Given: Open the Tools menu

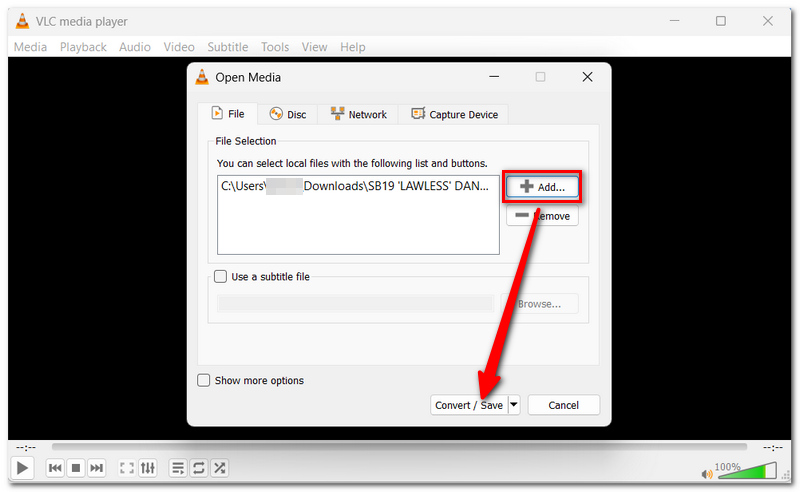Looking at the screenshot, I should [x=275, y=47].
